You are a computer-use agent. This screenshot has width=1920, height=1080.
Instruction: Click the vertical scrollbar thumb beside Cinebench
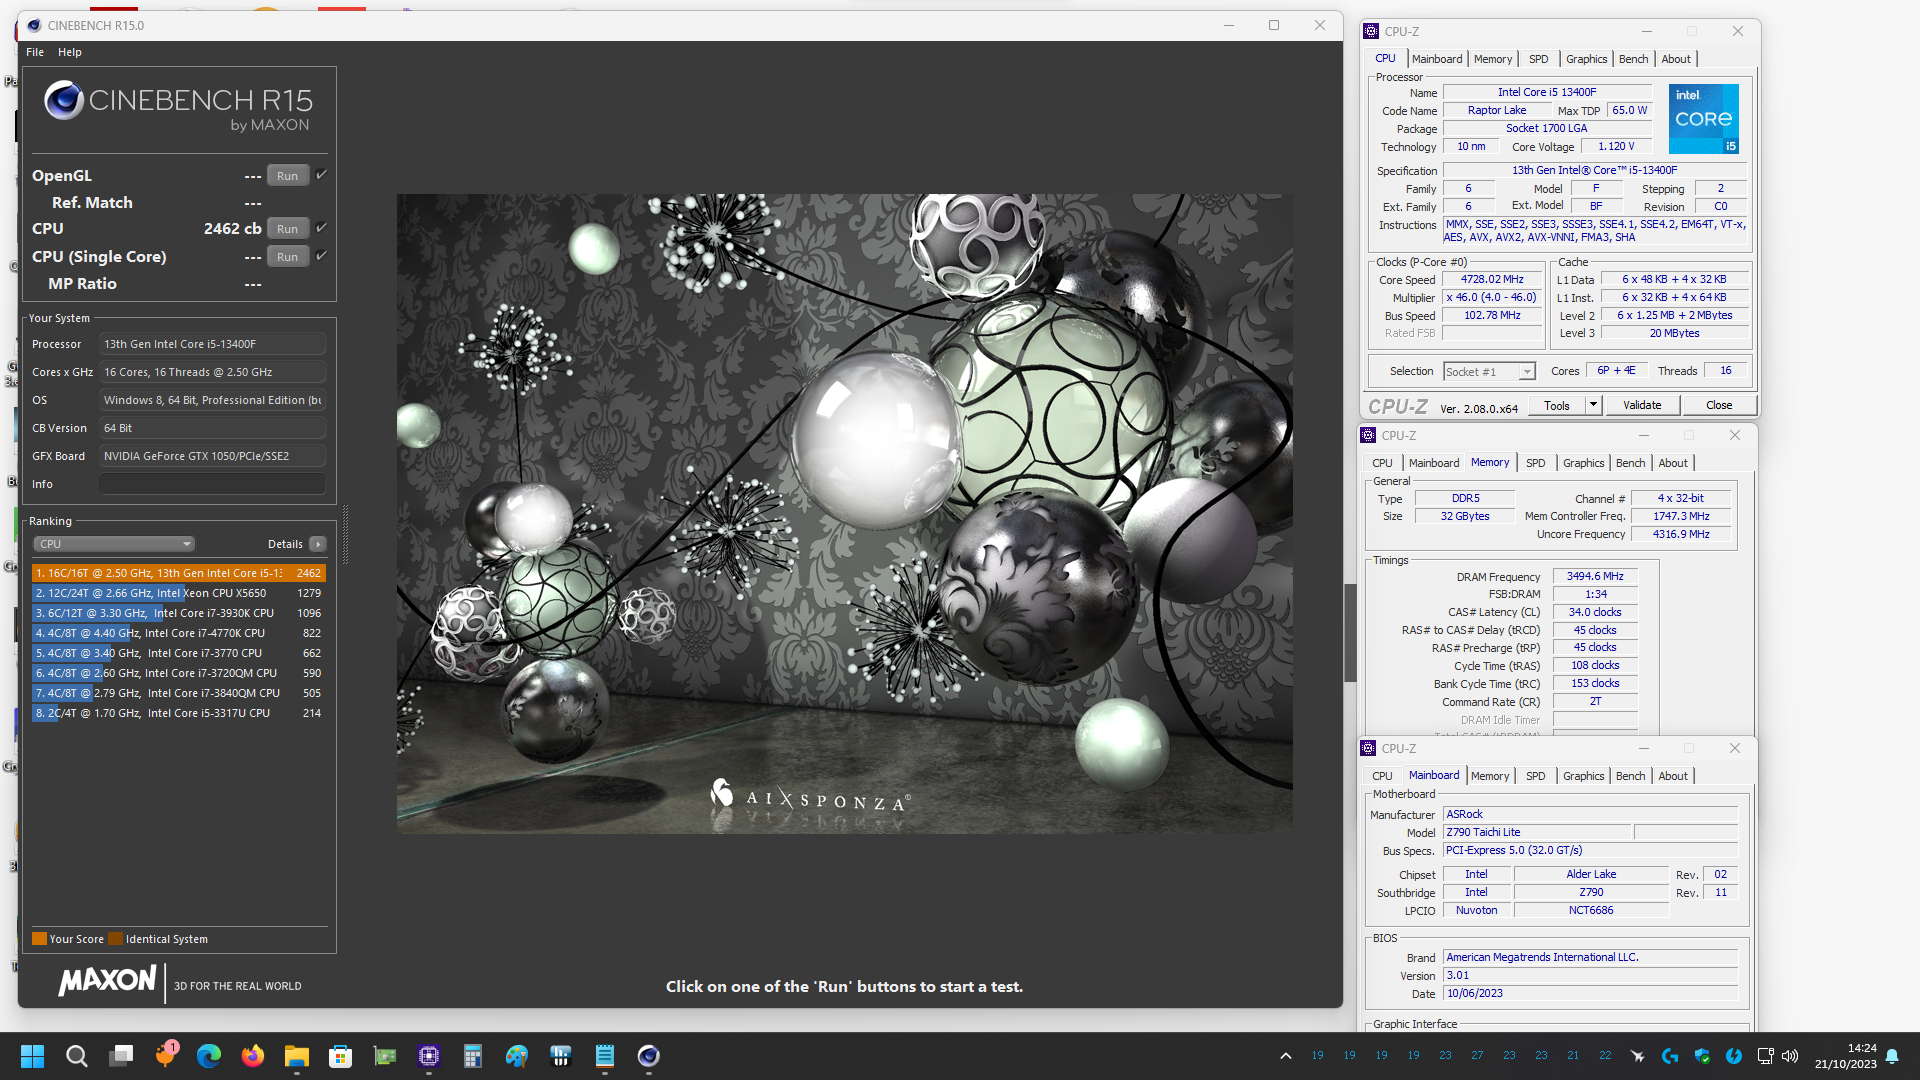(x=1350, y=633)
